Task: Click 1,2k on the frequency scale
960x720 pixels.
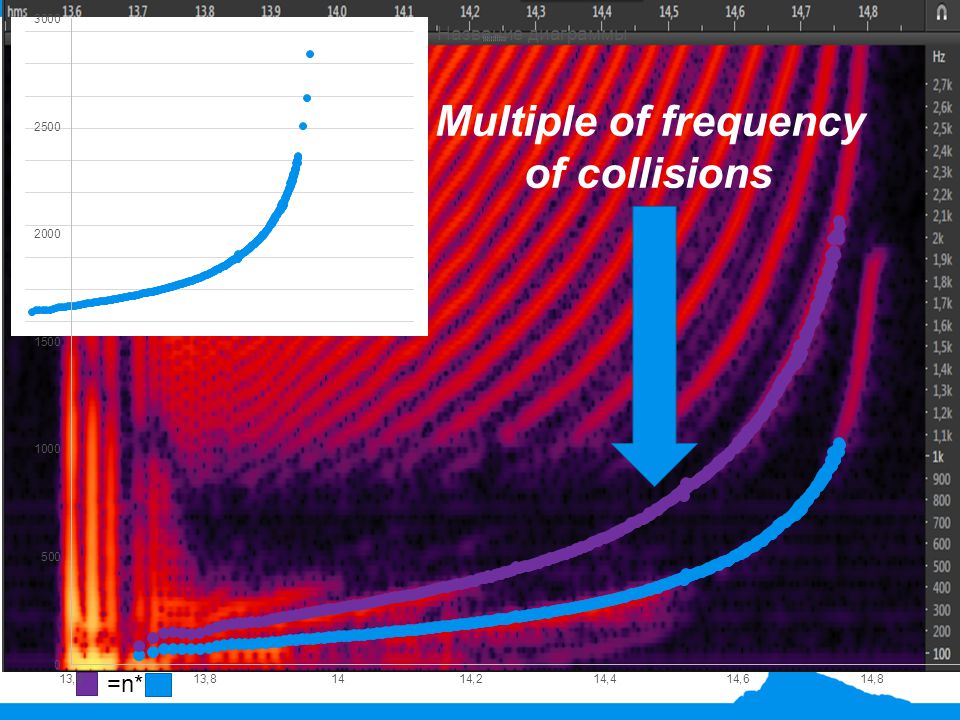Action: [x=942, y=413]
